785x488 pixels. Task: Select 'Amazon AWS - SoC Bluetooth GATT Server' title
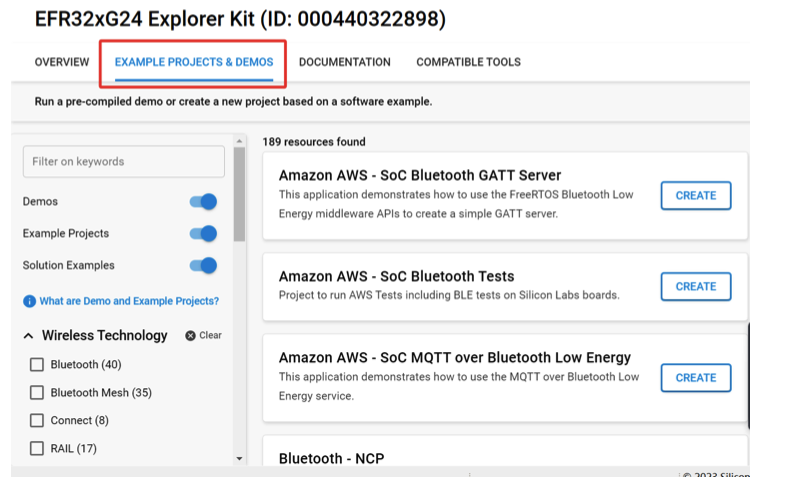tap(420, 175)
